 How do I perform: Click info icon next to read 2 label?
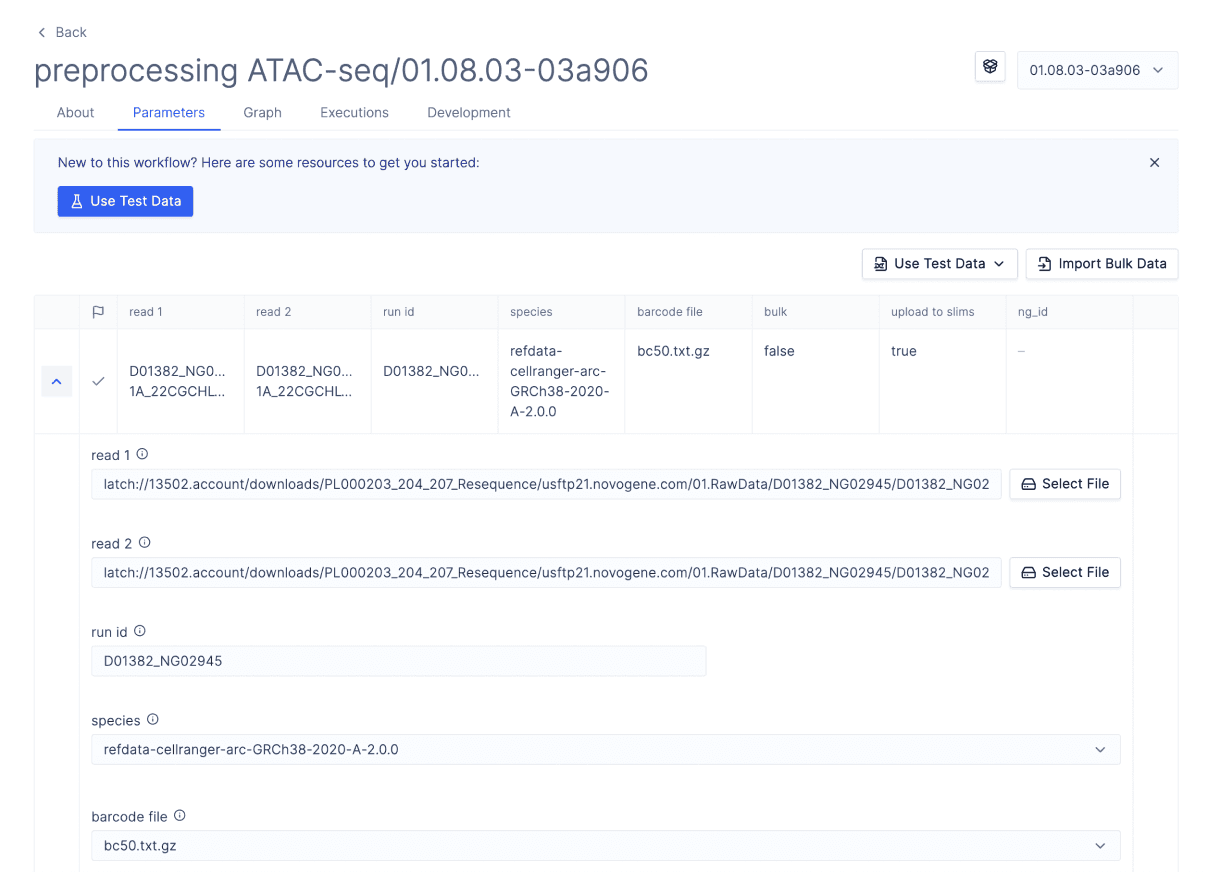(144, 543)
